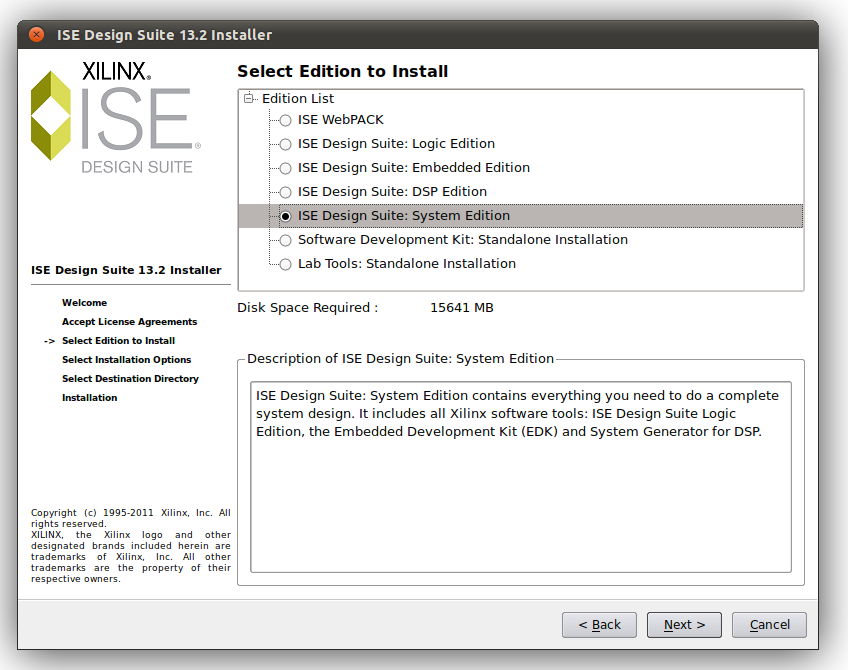Image resolution: width=848 pixels, height=670 pixels.
Task: Select the System Edition radio button
Action: pyautogui.click(x=285, y=216)
